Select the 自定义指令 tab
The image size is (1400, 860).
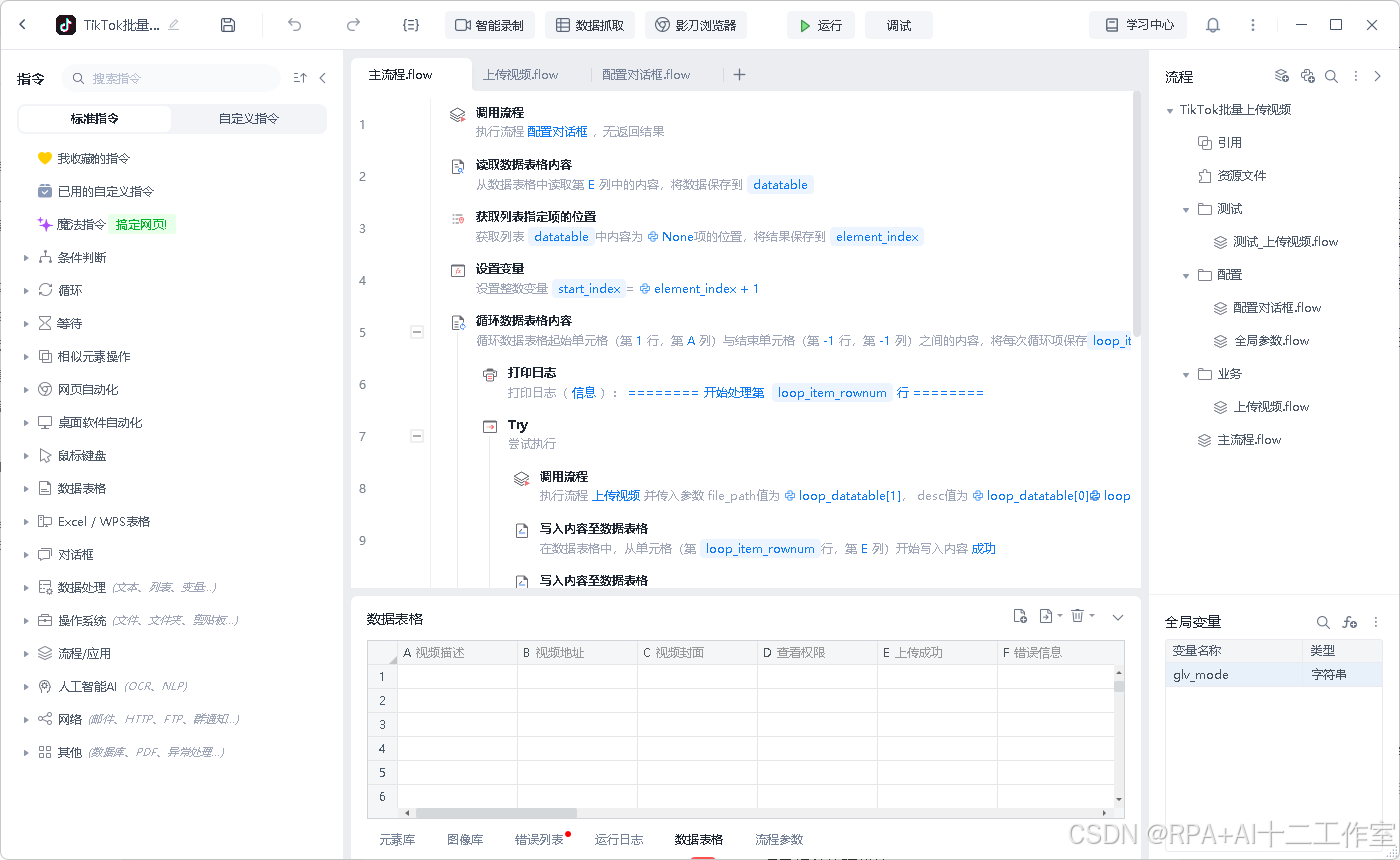pos(249,118)
